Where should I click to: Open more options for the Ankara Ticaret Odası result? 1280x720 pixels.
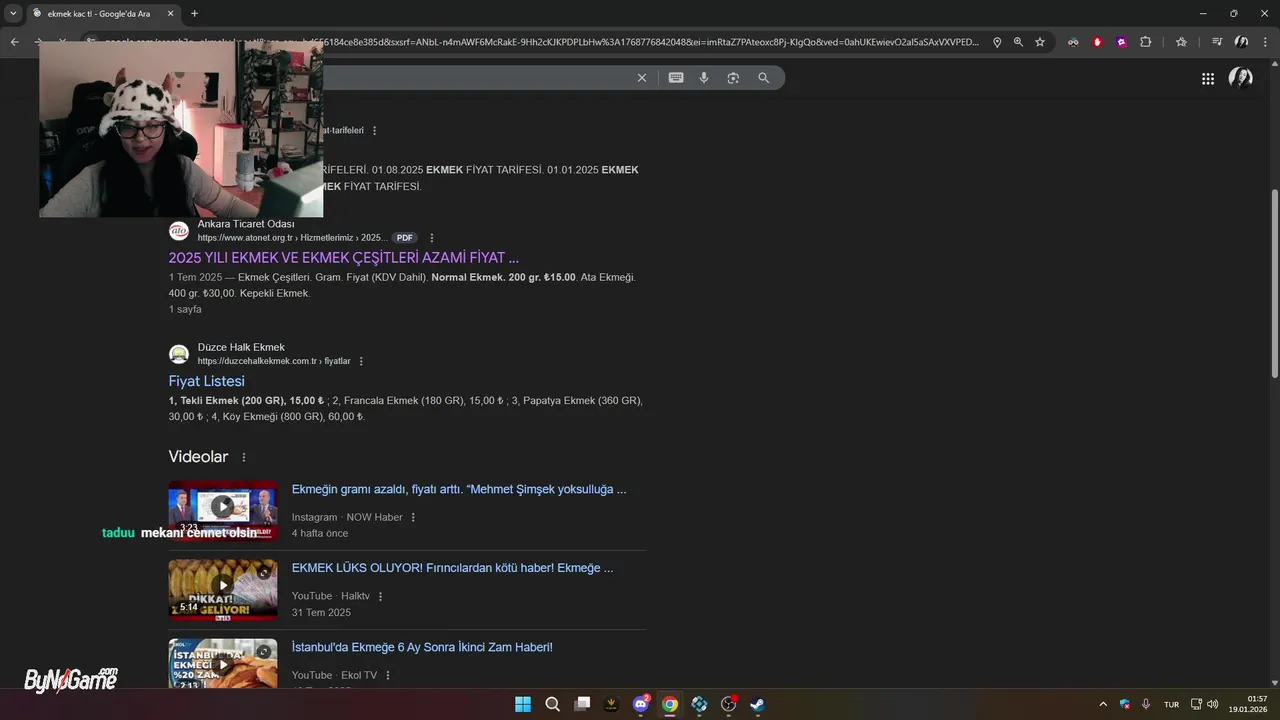432,238
